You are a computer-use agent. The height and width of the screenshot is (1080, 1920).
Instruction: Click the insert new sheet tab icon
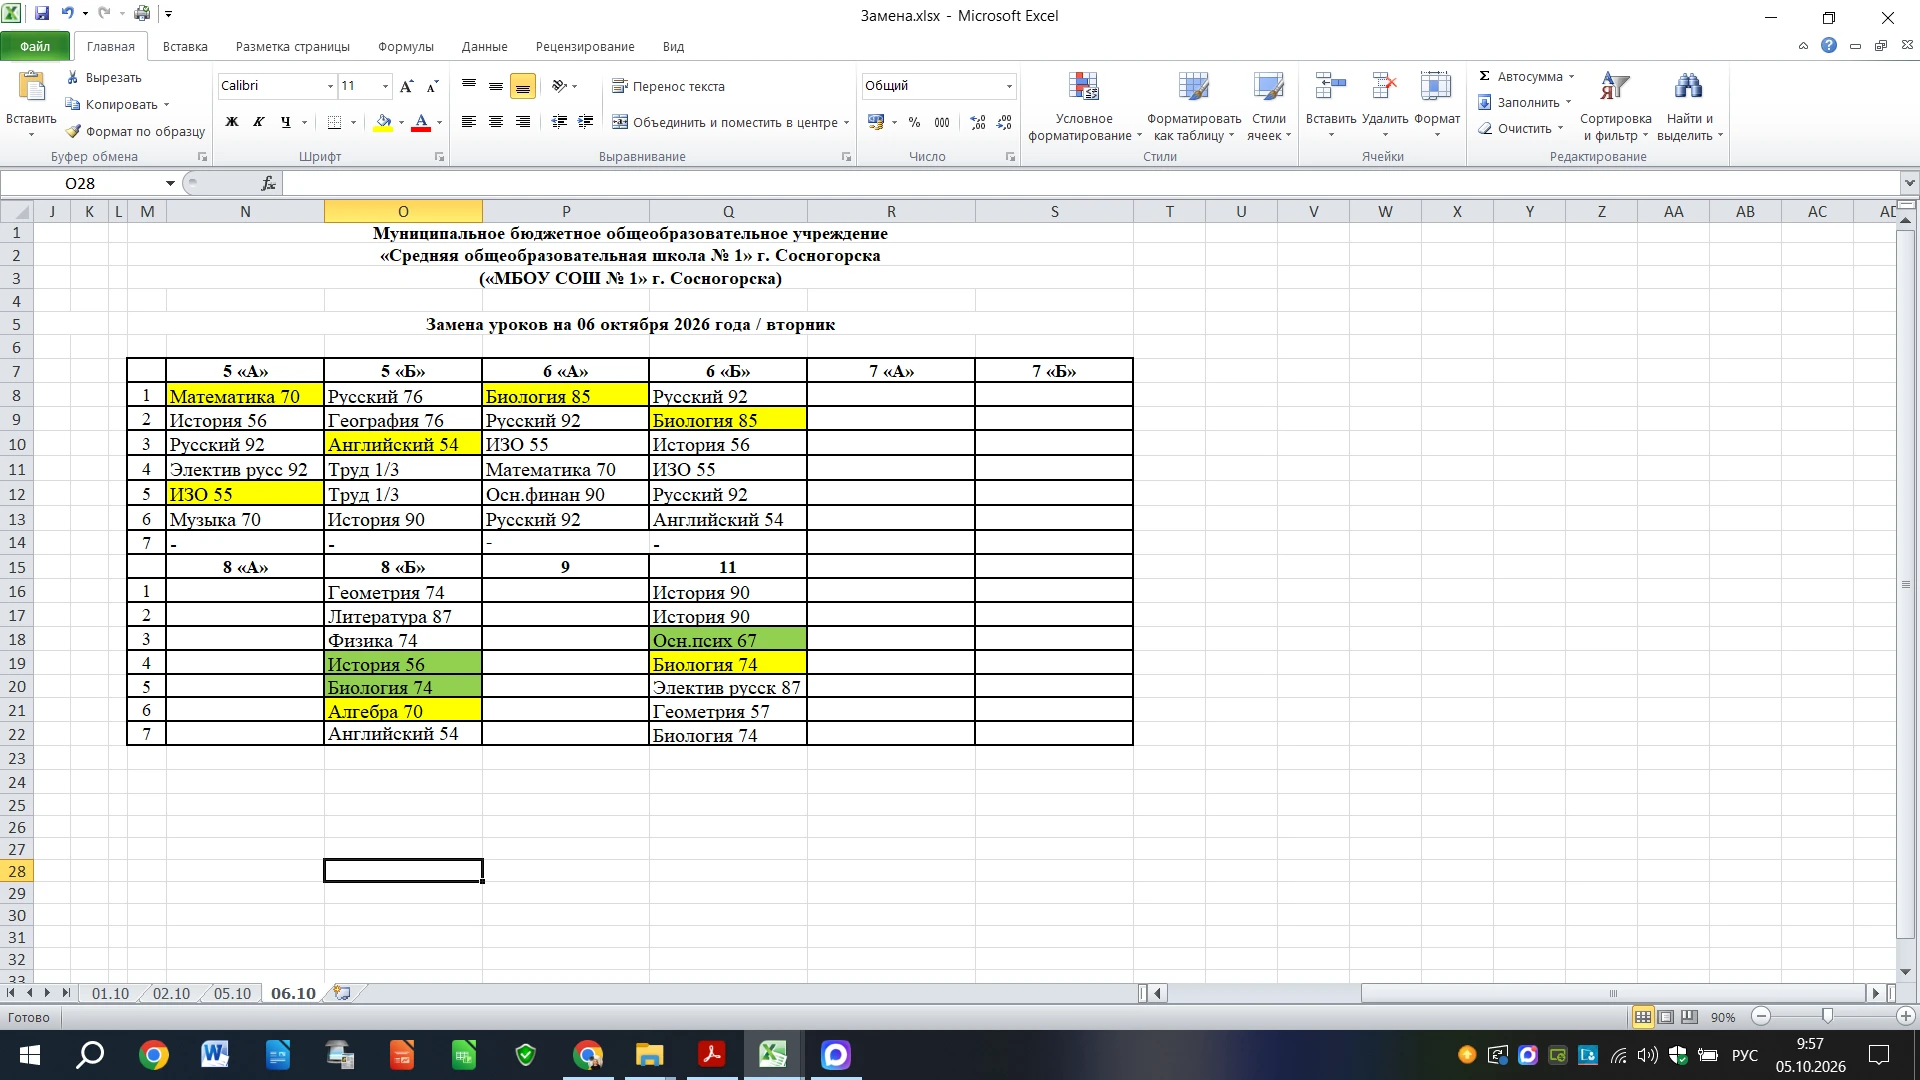pos(342,993)
